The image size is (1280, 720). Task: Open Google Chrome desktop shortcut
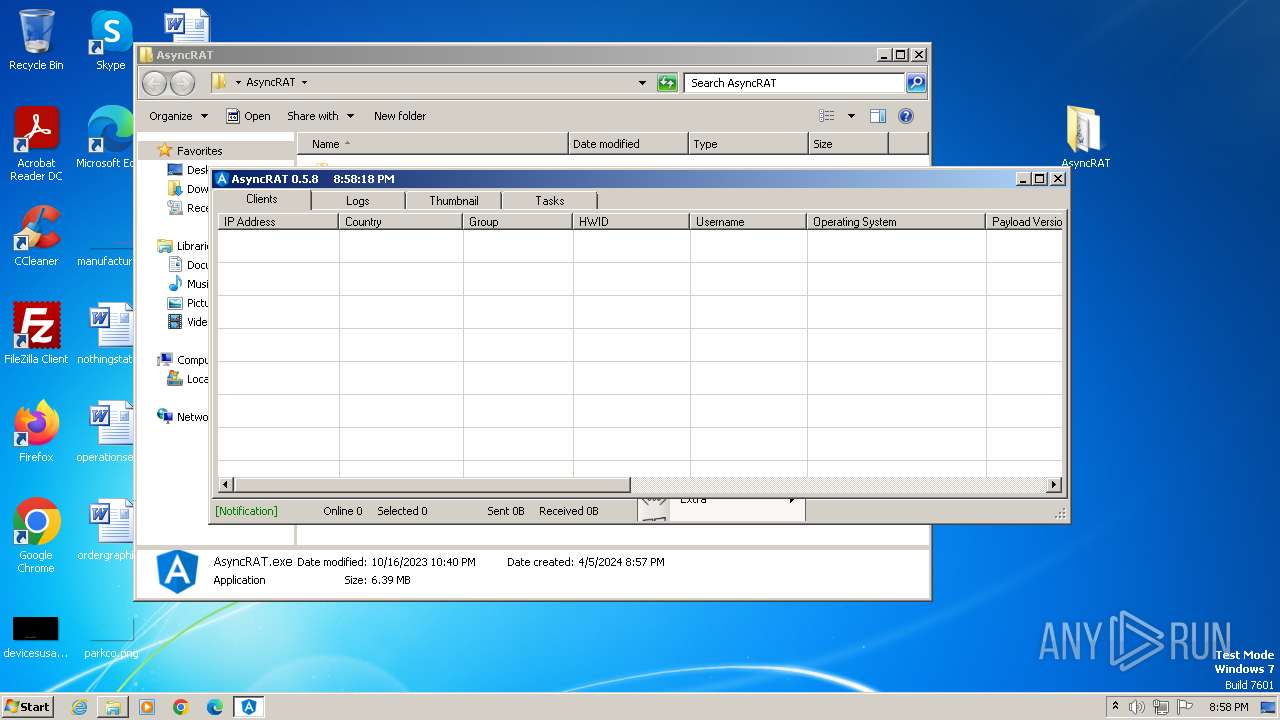[36, 536]
